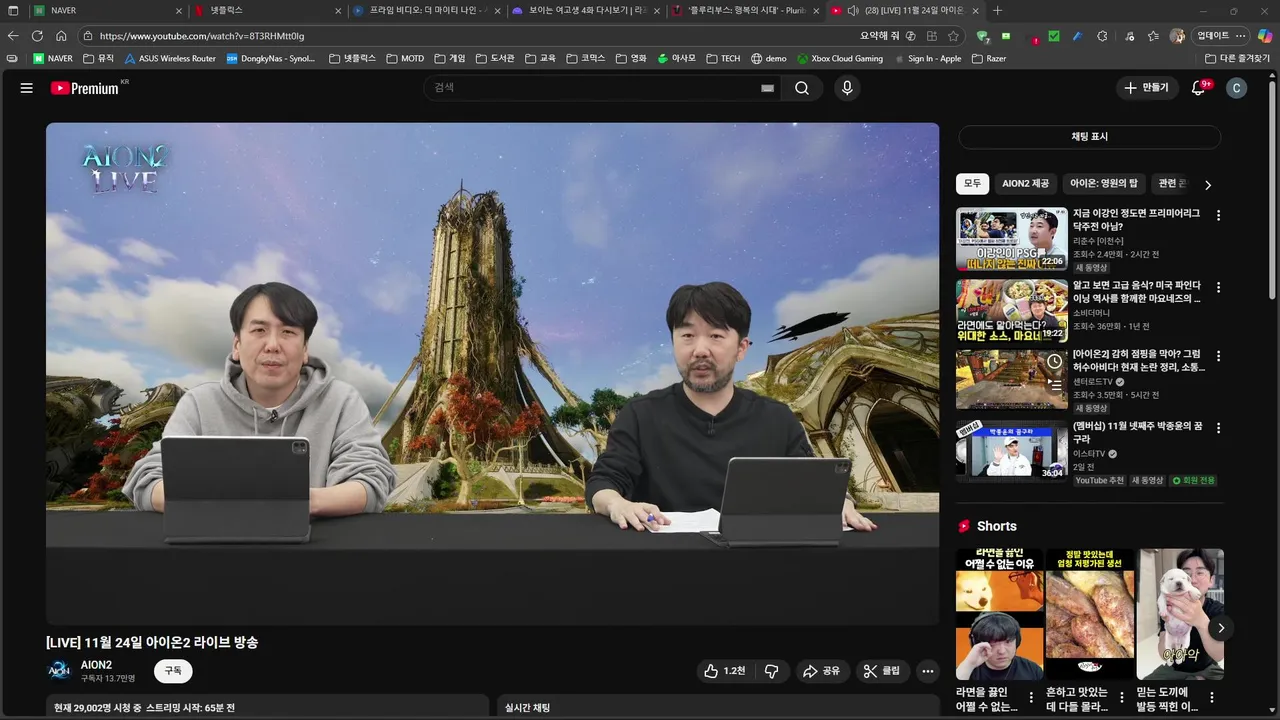Click the 업데이트 browser update button
The width and height of the screenshot is (1280, 720).
point(1219,36)
